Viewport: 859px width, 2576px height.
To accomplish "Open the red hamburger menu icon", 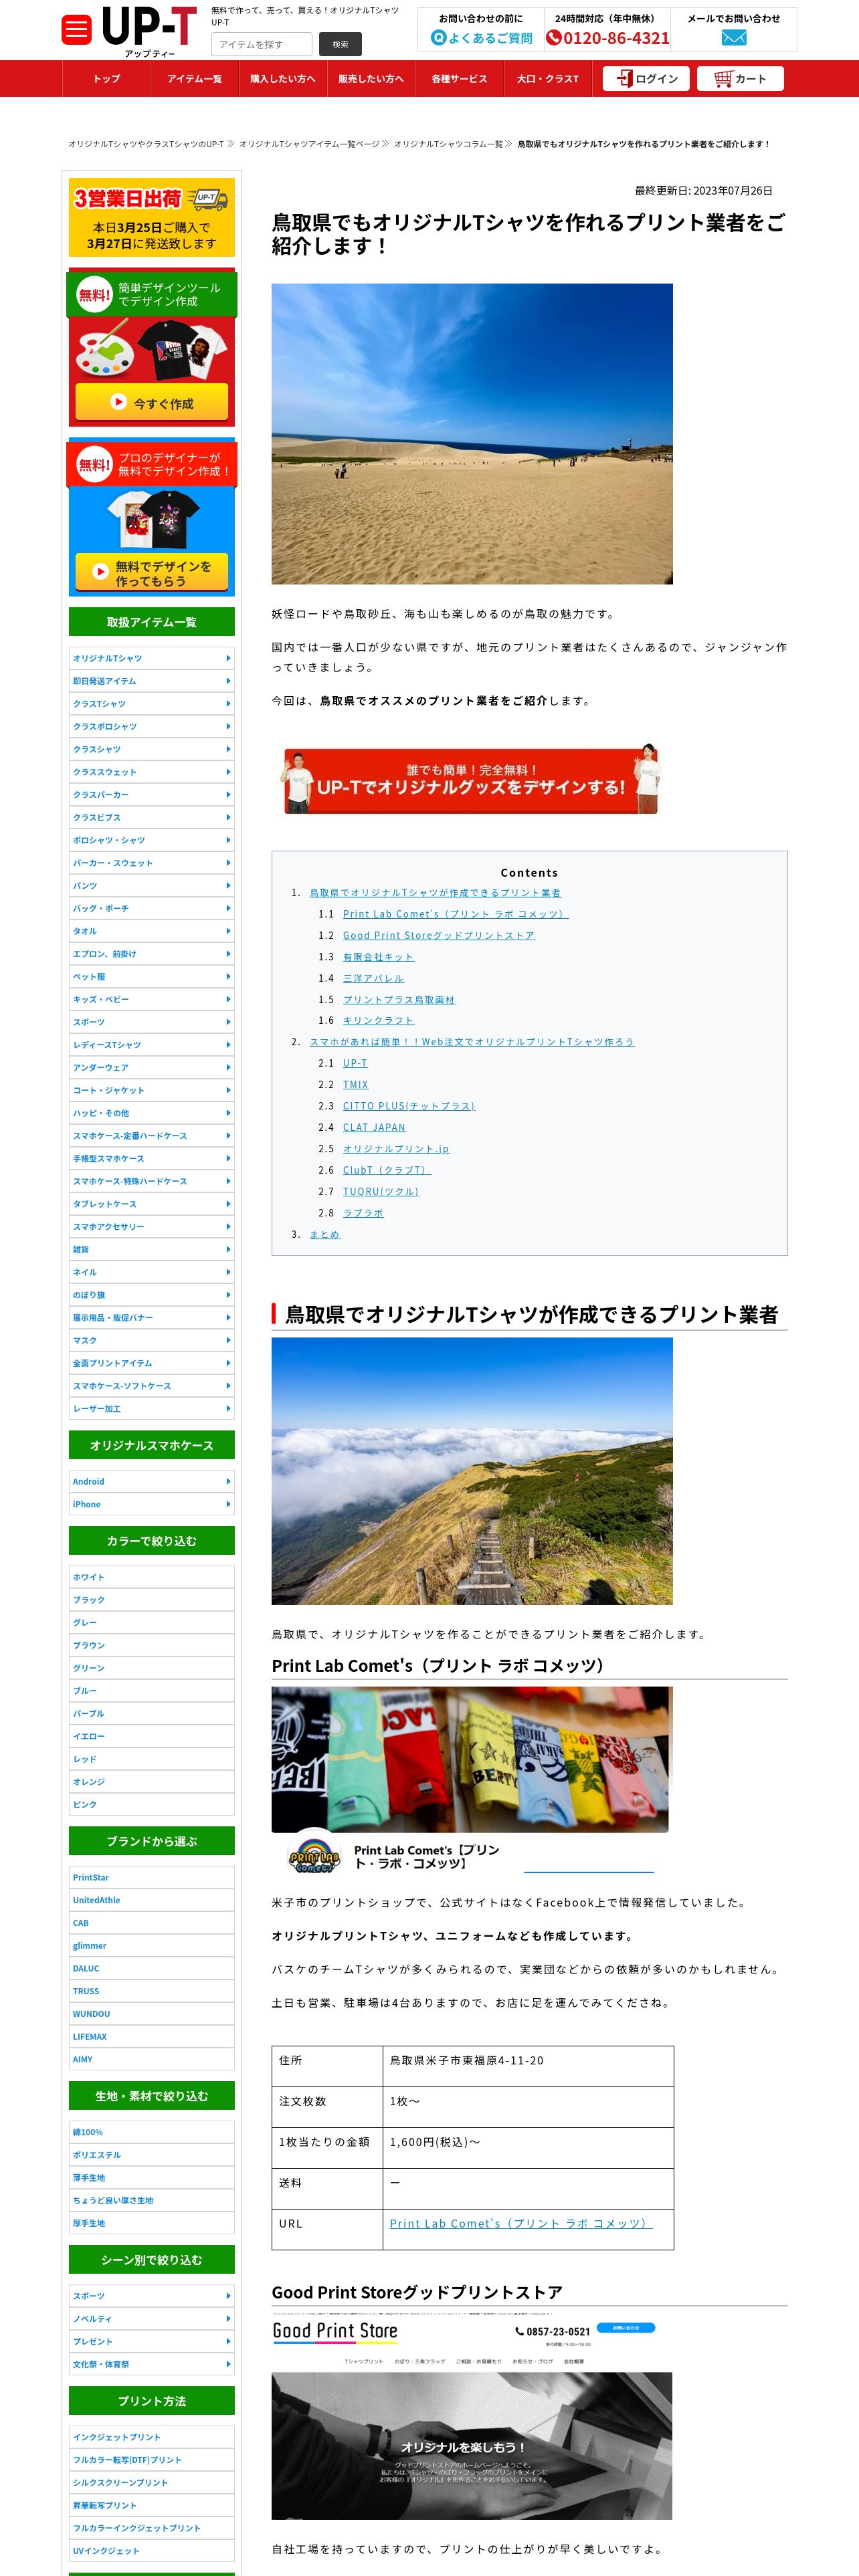I will click(76, 30).
